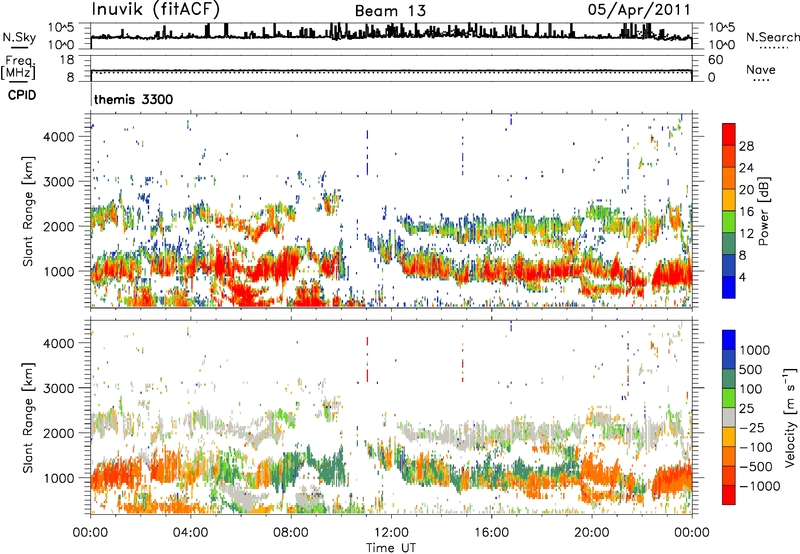Viewport: 800px width, 554px height.
Task: Click the 'CPID' label
Action: tap(22, 95)
